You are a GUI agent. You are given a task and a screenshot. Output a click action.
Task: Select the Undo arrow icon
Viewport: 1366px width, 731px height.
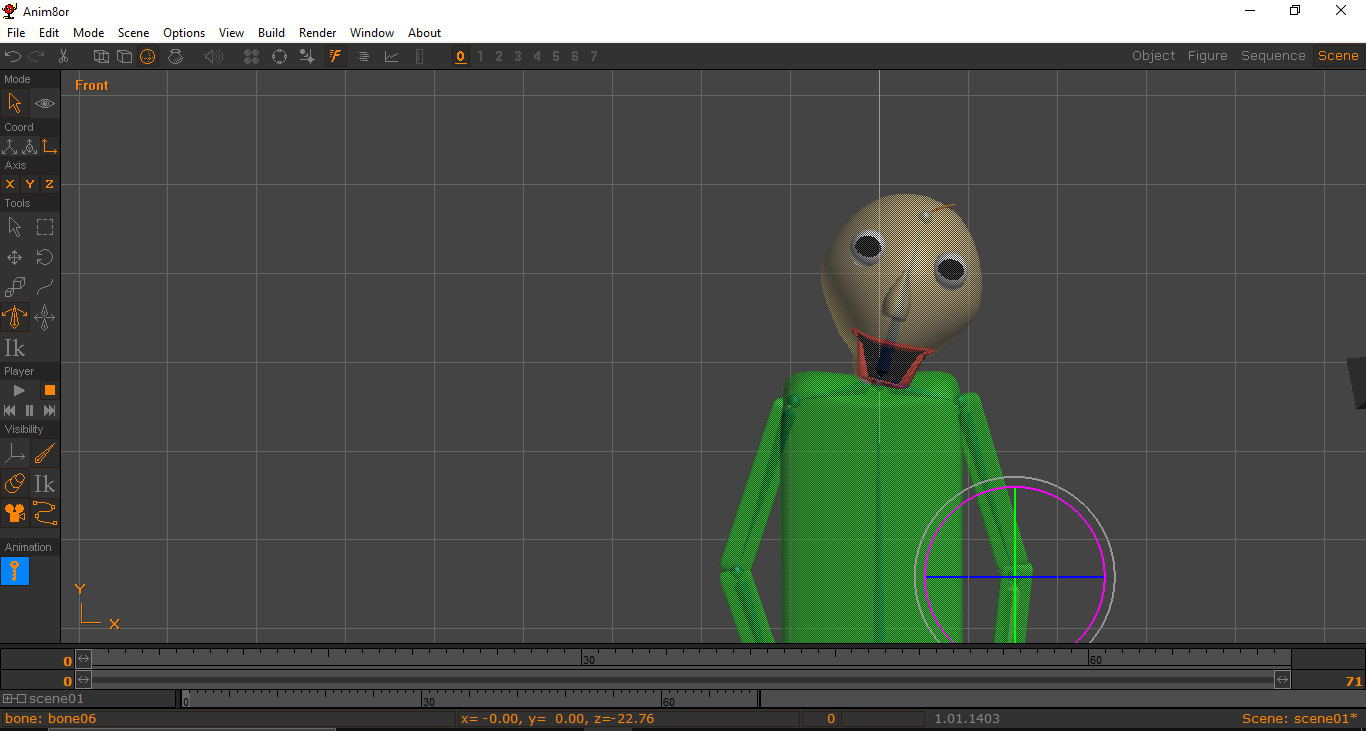coord(12,56)
